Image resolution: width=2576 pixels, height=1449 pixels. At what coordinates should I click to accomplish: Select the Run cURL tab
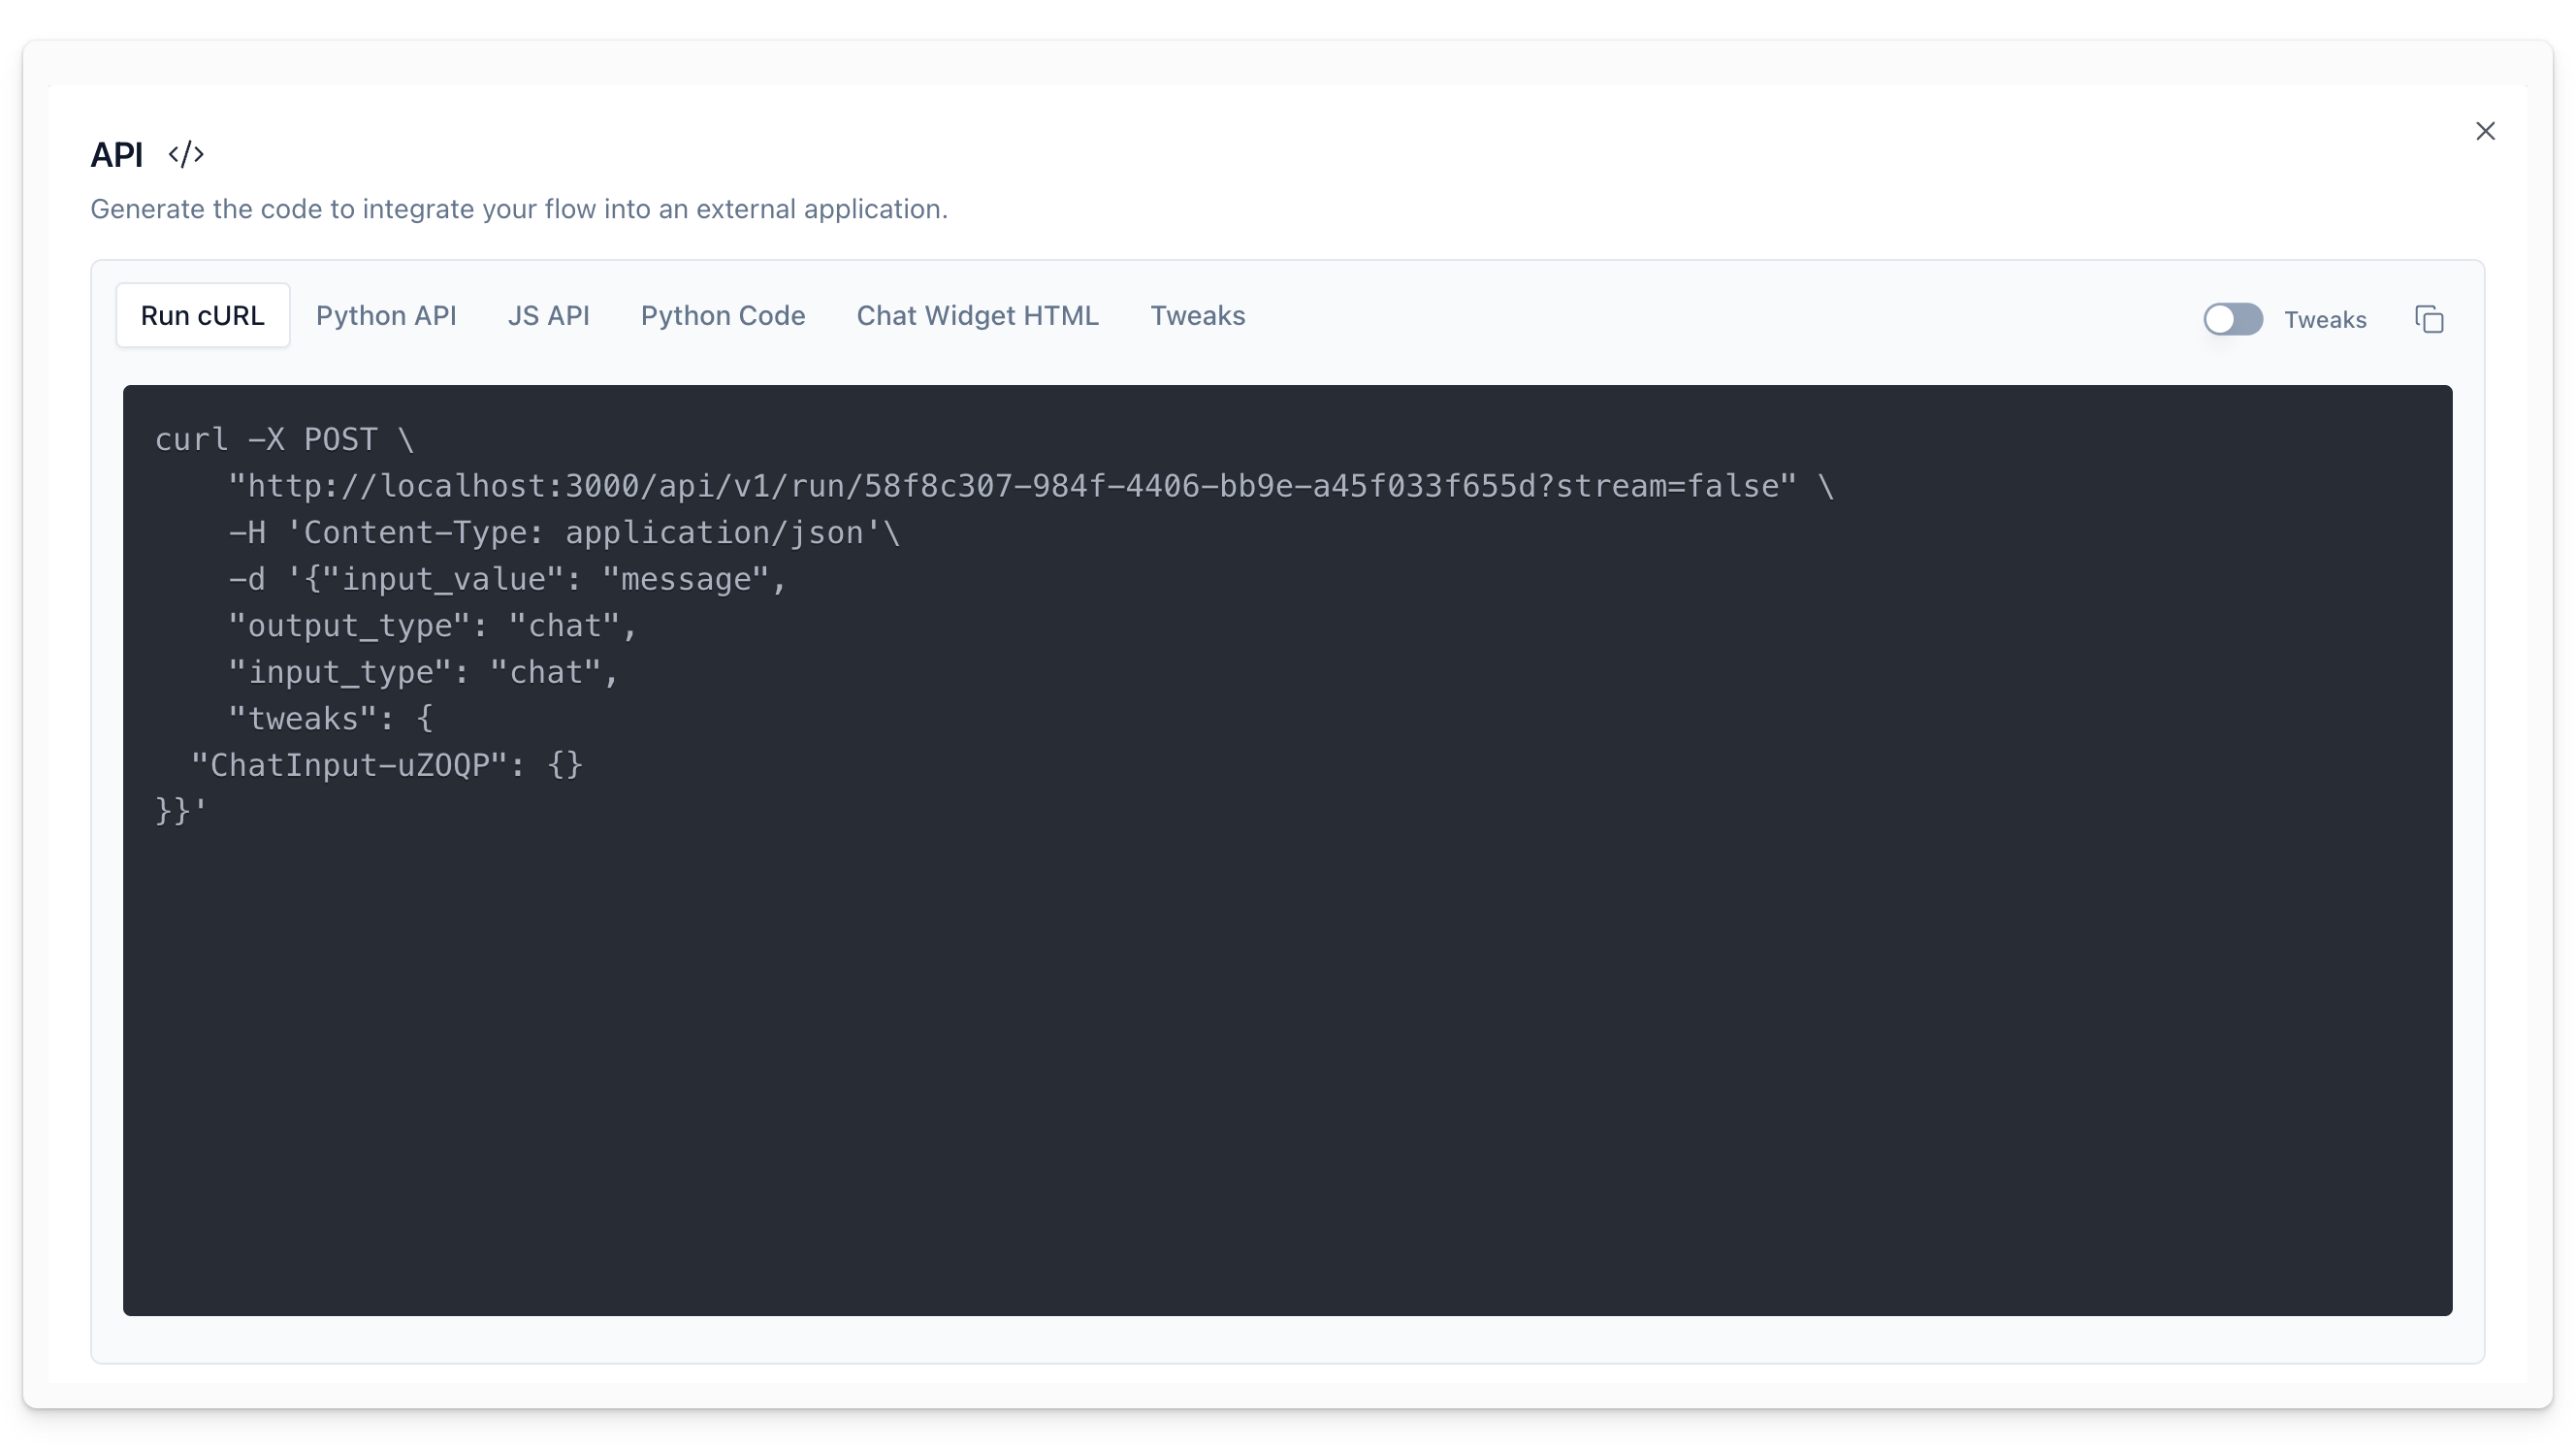pyautogui.click(x=202, y=316)
